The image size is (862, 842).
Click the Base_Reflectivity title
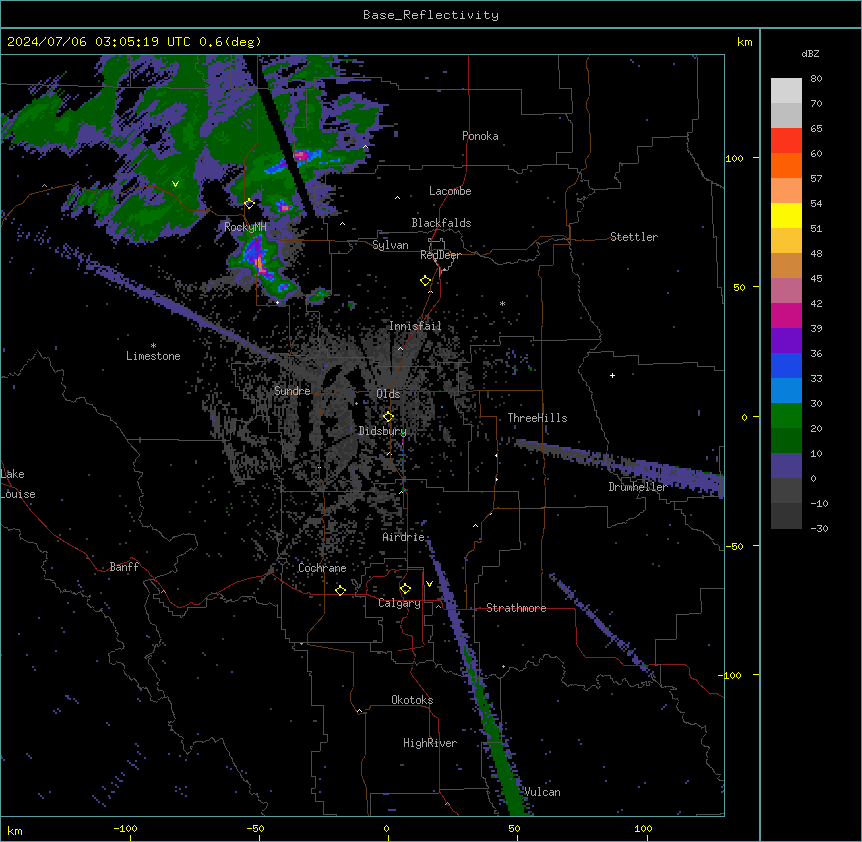coord(431,15)
